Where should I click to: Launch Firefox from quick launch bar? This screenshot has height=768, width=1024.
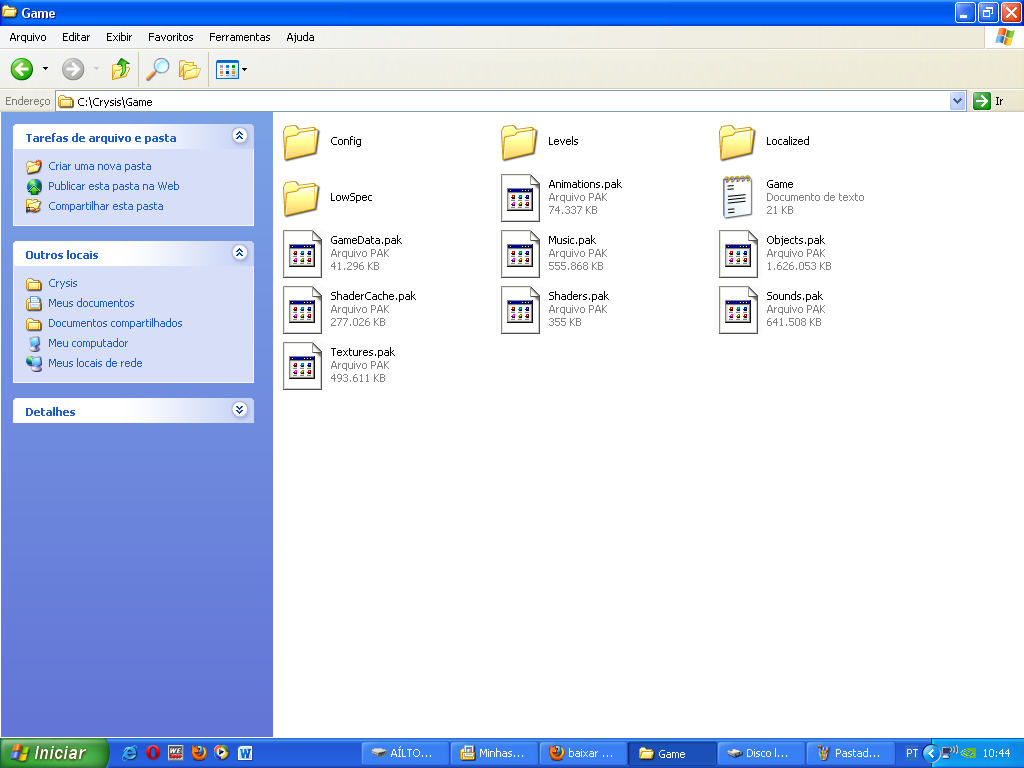coord(199,753)
